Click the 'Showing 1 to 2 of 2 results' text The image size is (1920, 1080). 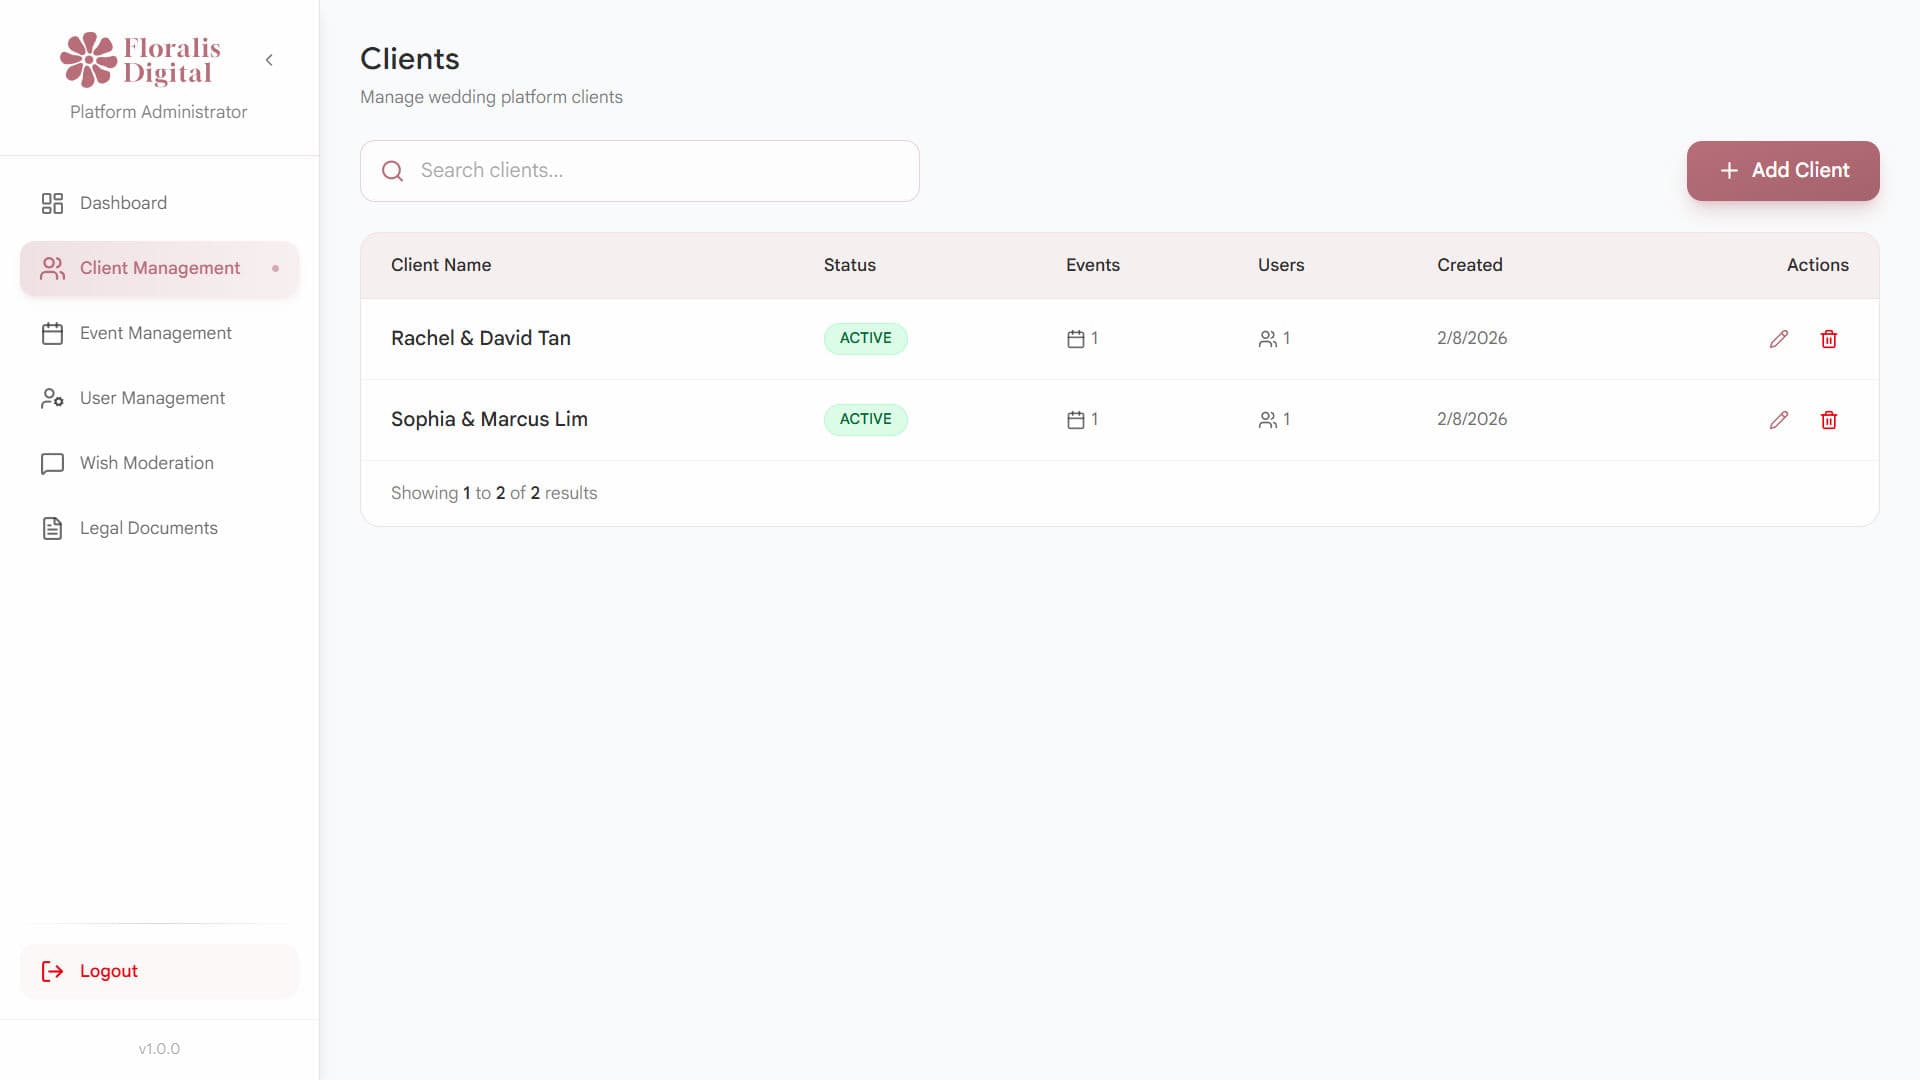(x=494, y=493)
